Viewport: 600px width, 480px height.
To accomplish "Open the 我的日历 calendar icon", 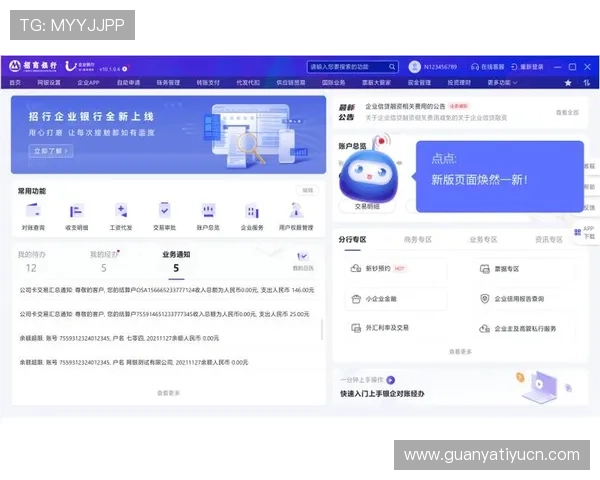I will pos(303,261).
